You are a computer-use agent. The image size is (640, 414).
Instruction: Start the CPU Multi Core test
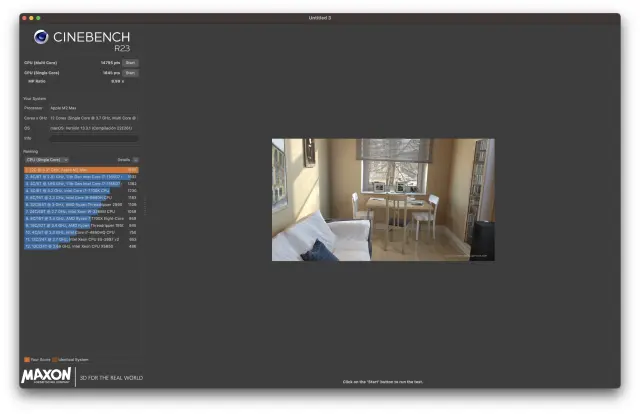(x=130, y=62)
